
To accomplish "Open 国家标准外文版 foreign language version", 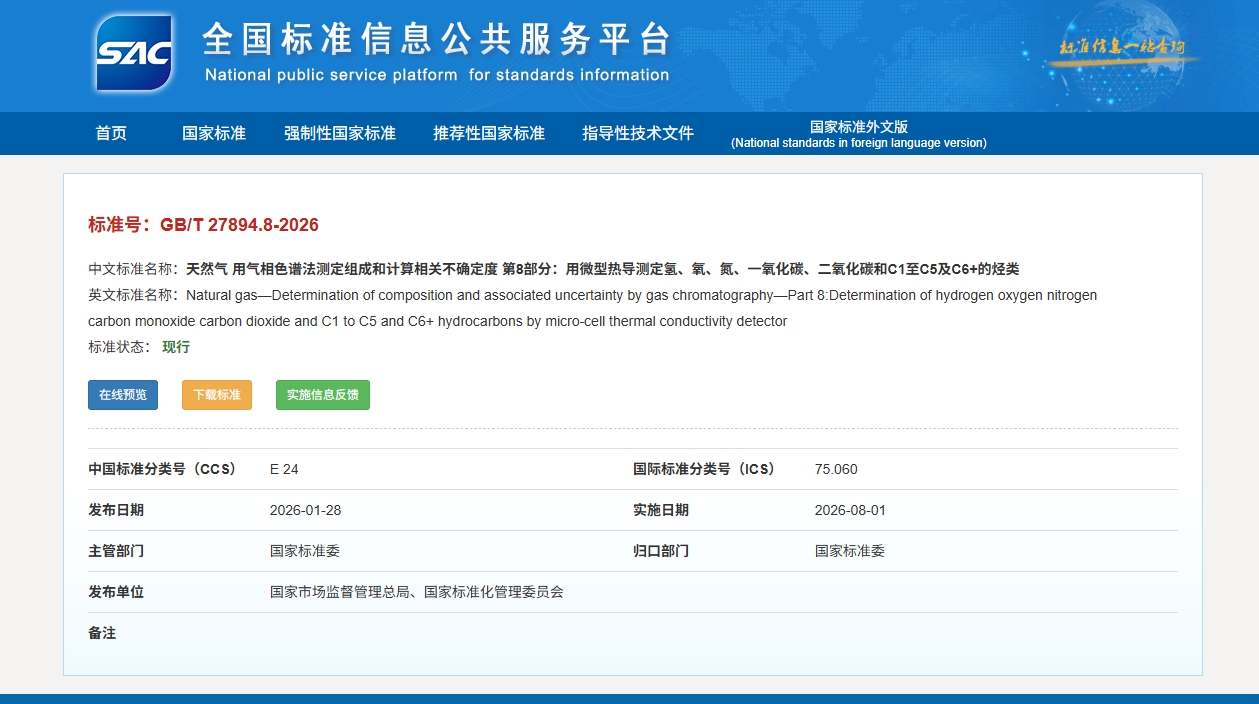I will pyautogui.click(x=859, y=134).
